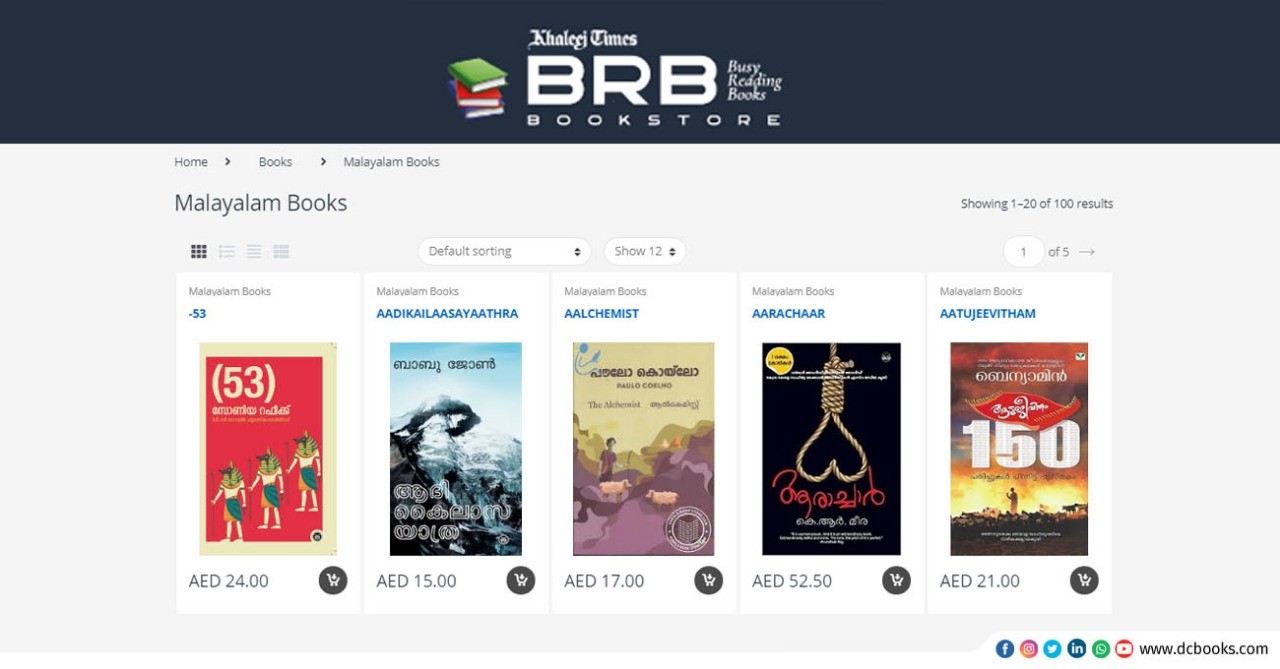Open the Default sorting dropdown

pos(505,251)
